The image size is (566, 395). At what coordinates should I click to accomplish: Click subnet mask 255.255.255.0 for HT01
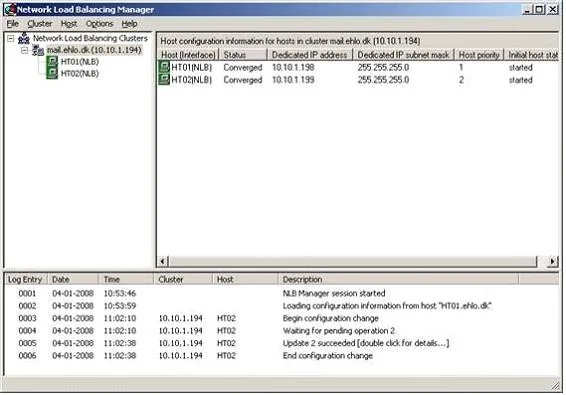(x=383, y=68)
